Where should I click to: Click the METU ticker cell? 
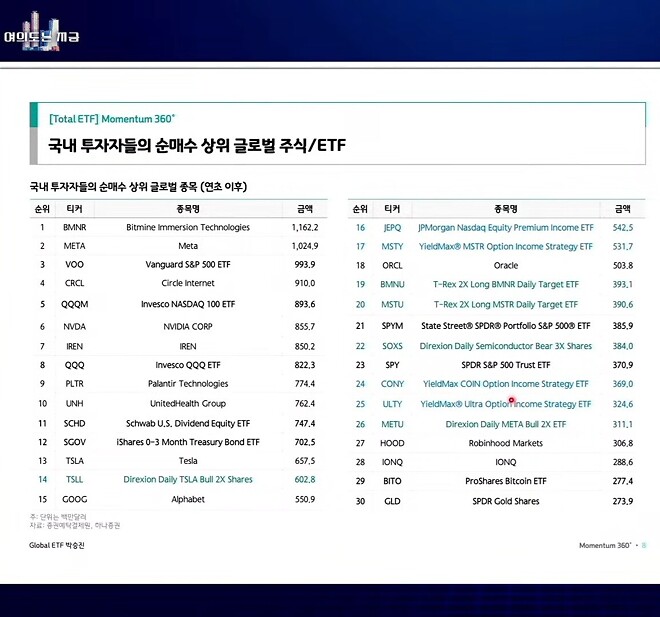click(392, 424)
